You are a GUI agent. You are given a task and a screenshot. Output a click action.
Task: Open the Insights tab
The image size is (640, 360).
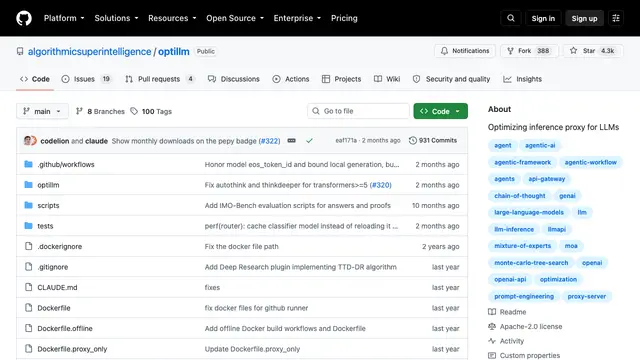(x=522, y=79)
